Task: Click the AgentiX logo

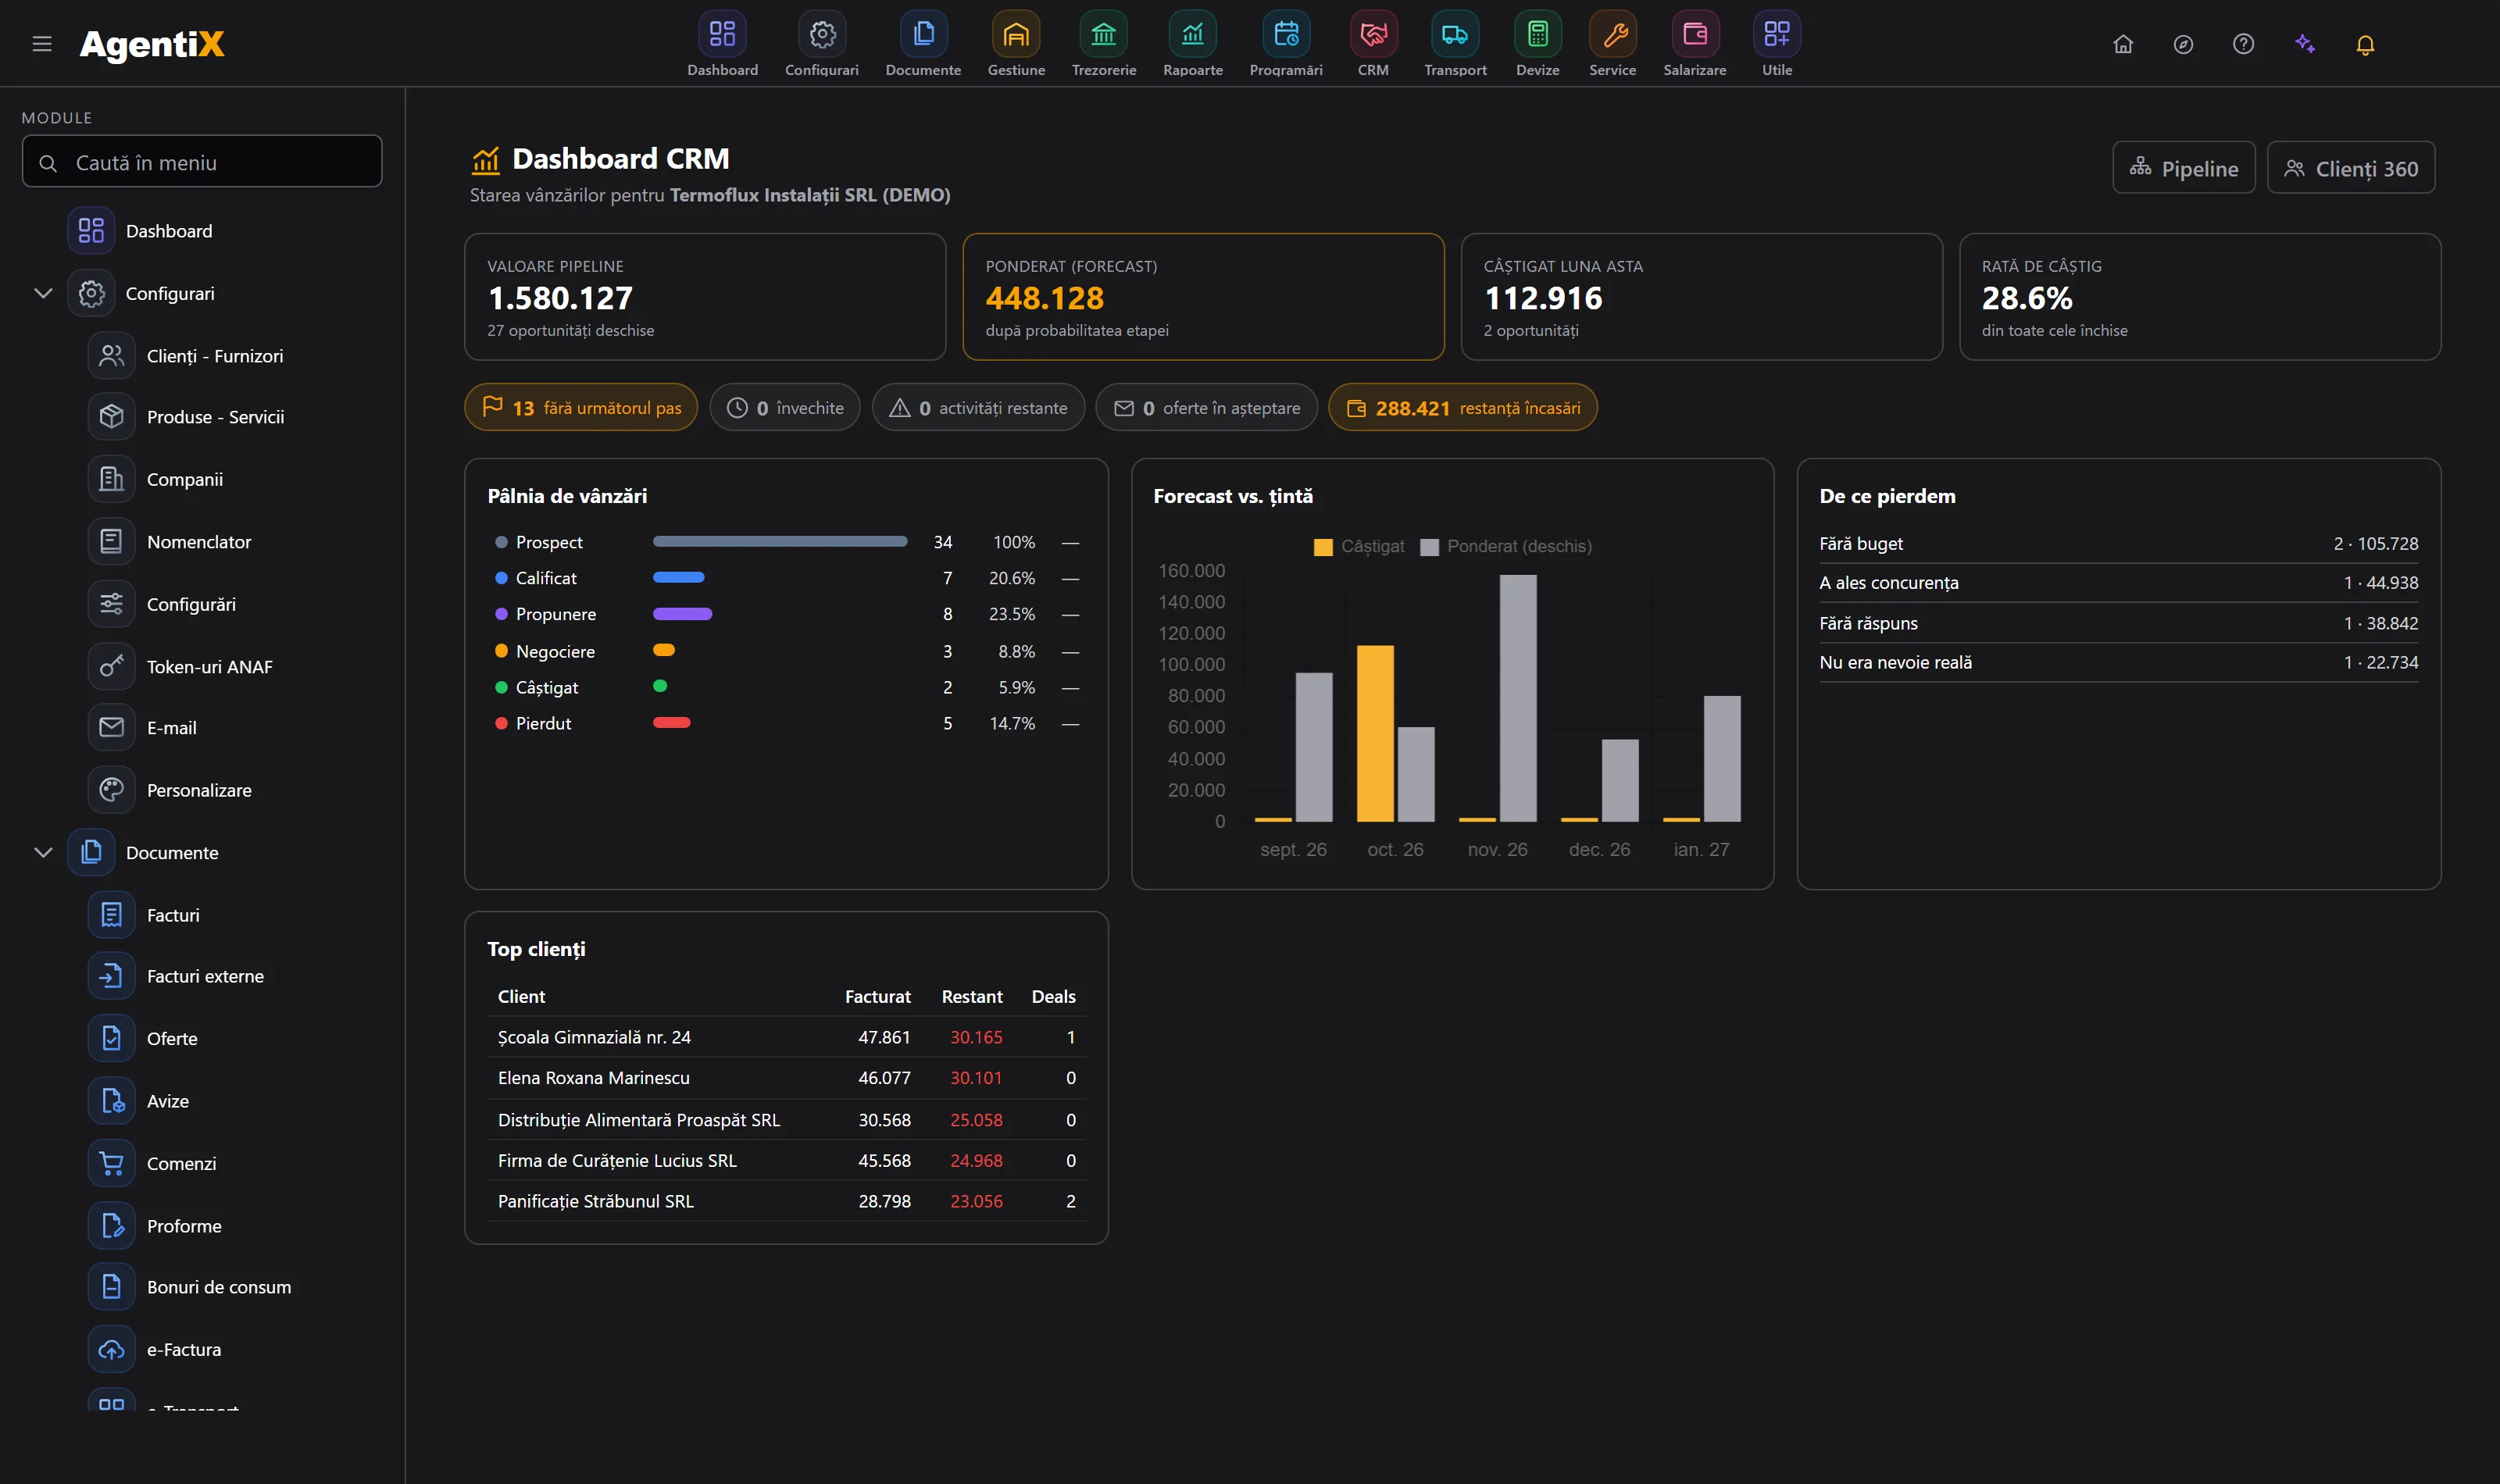Action: point(152,44)
